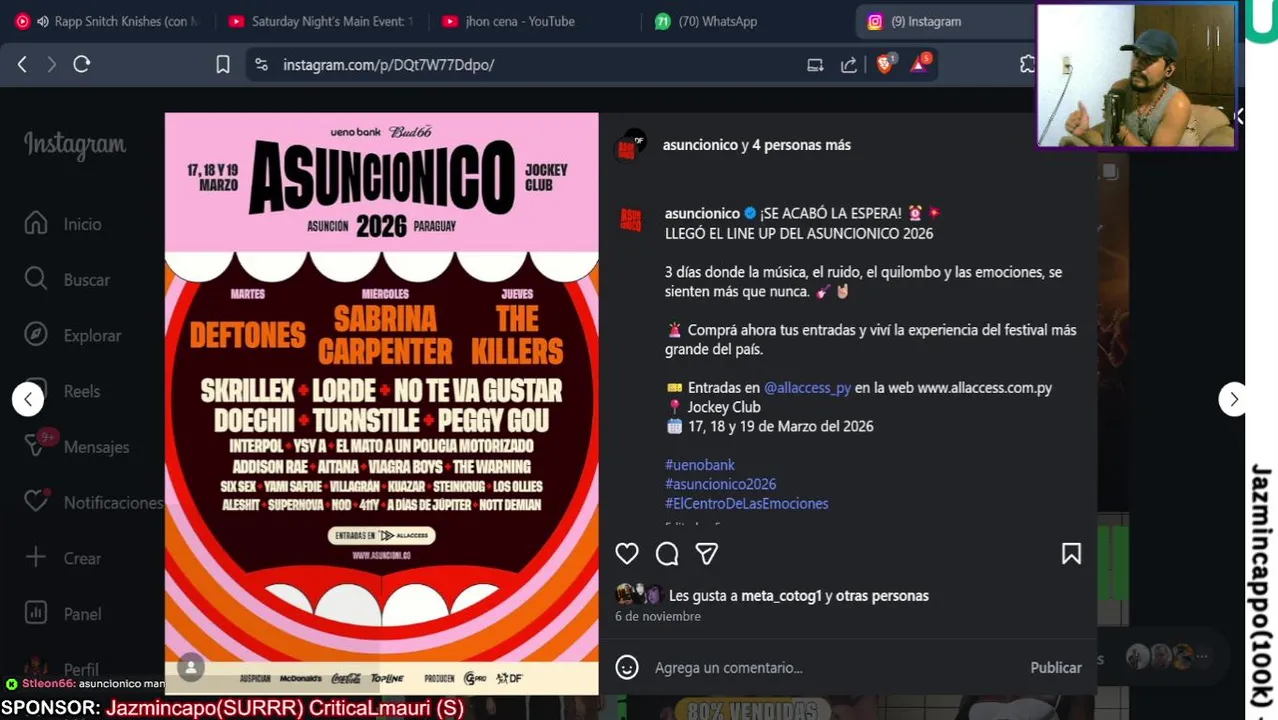Viewport: 1278px width, 720px height.
Task: Open emoji picker in comment box
Action: 627,667
